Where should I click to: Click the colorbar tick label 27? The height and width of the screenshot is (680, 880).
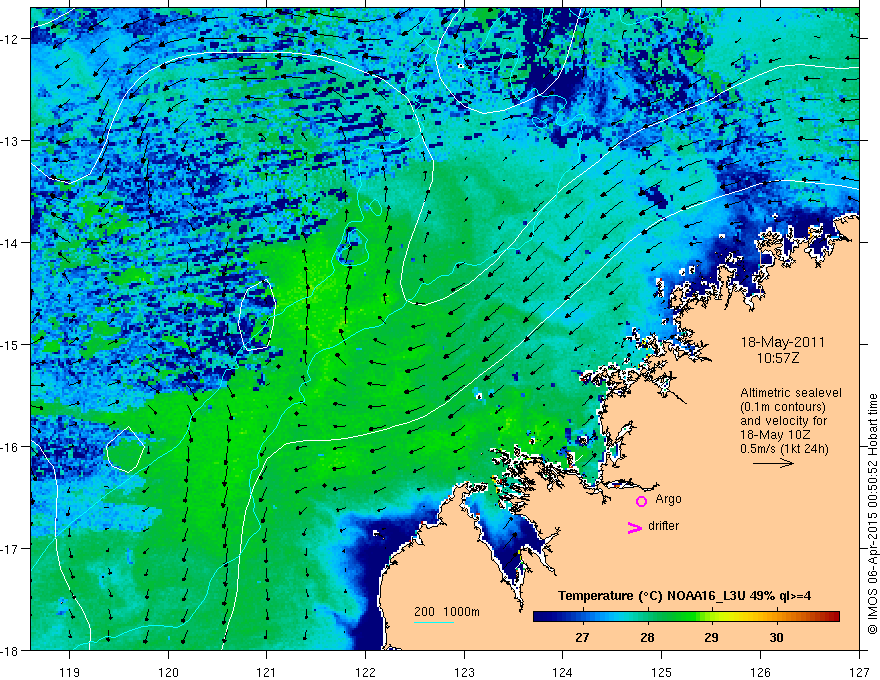tap(582, 637)
